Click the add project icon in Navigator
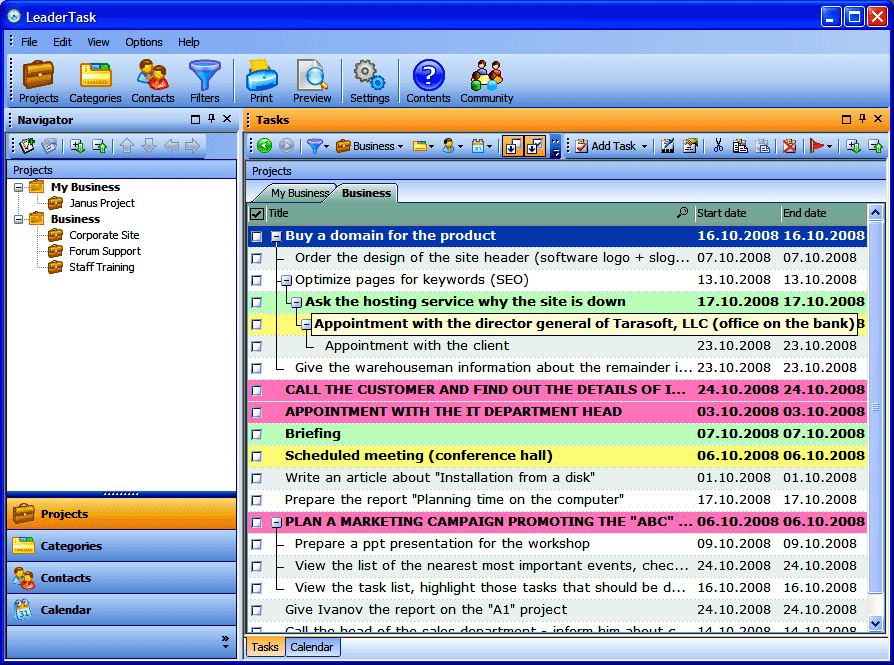The width and height of the screenshot is (894, 665). click(x=27, y=146)
